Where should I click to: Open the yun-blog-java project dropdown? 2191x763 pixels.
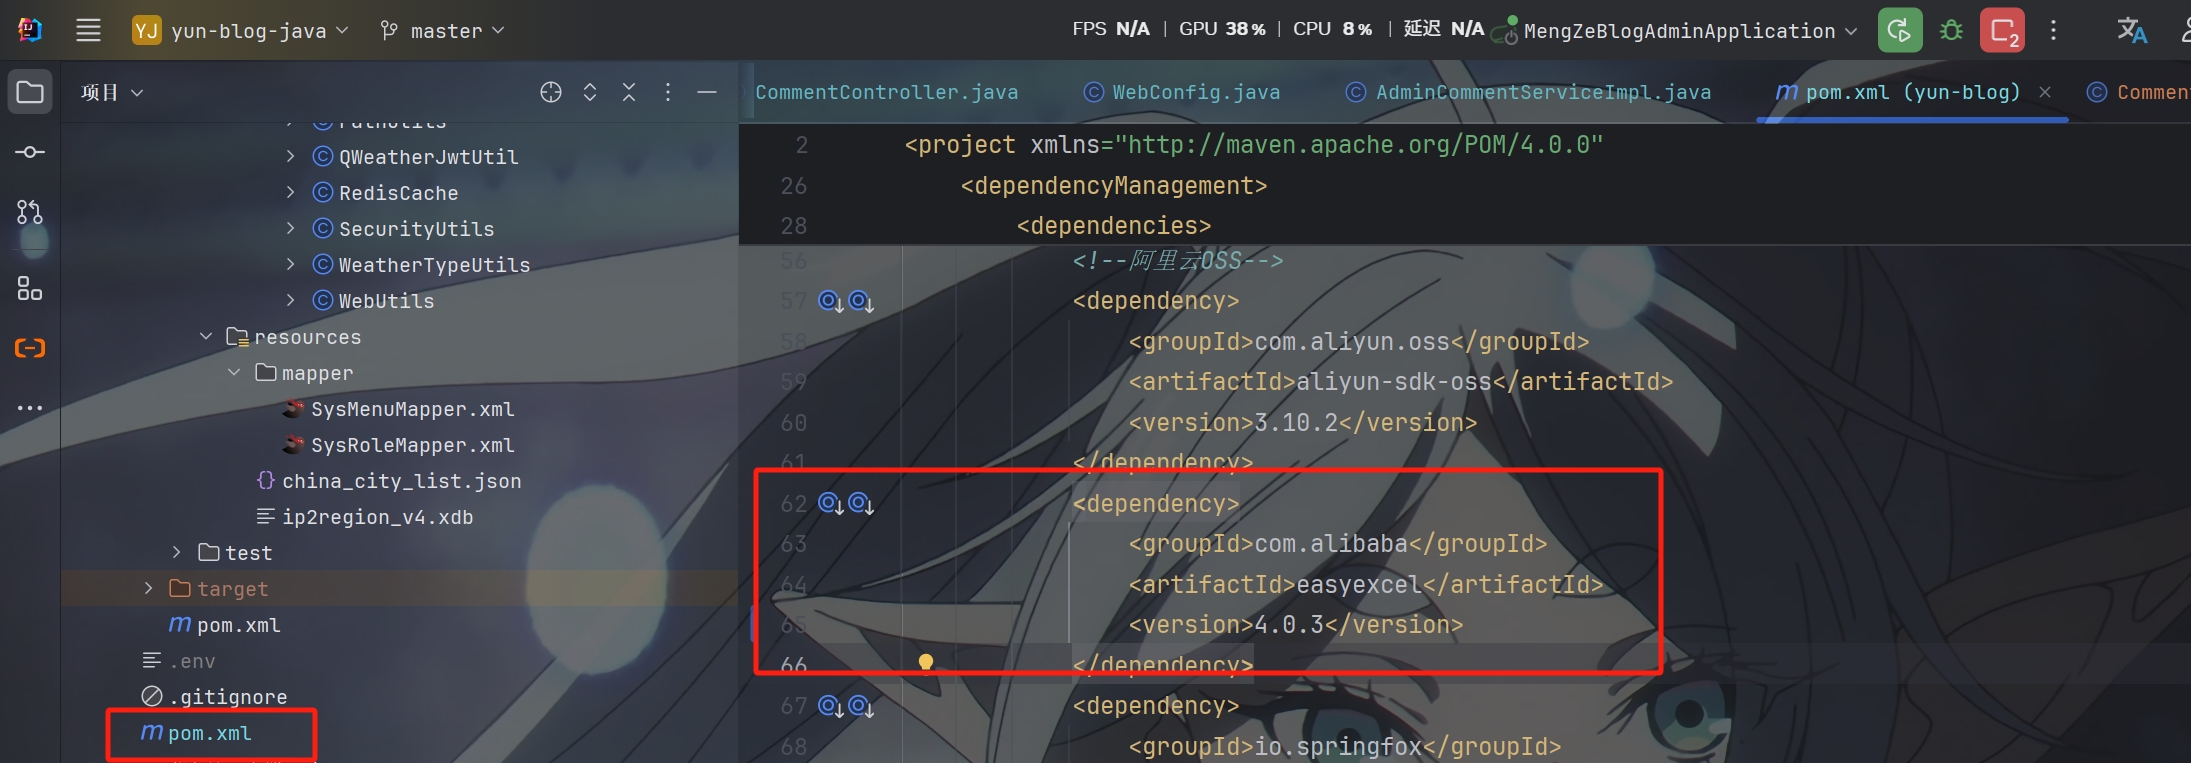click(240, 31)
